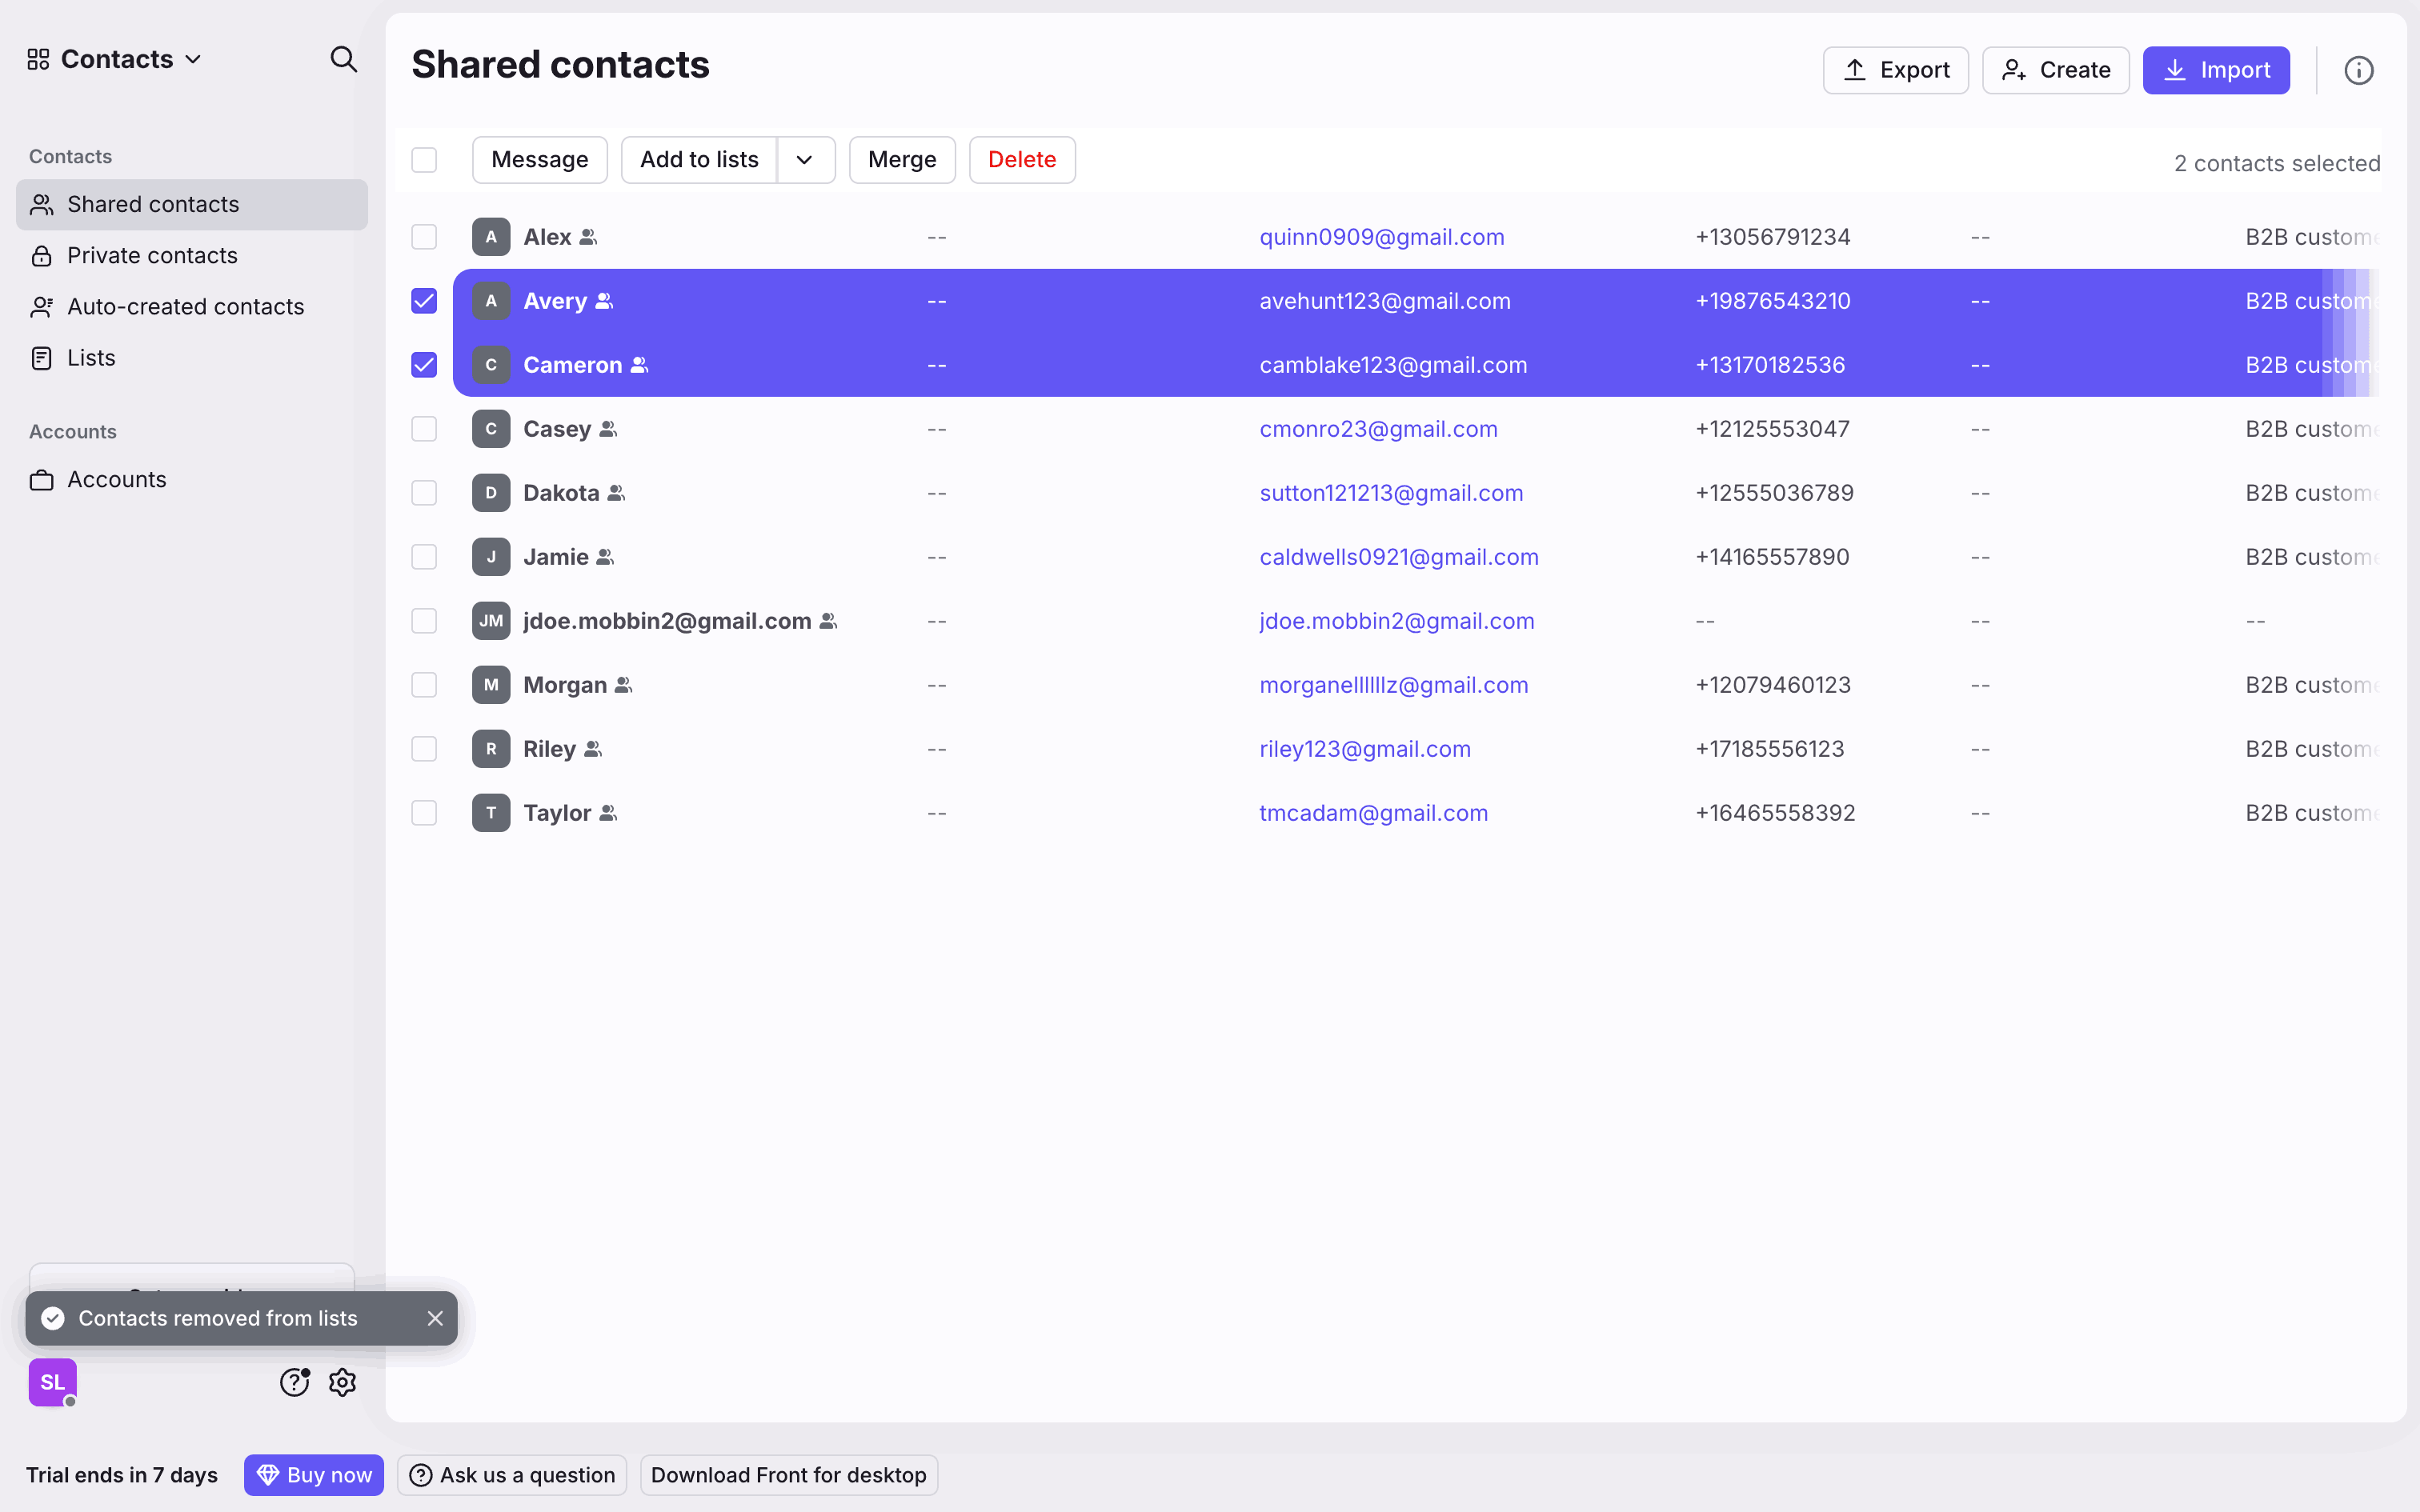Open Private contacts in the sidebar
The height and width of the screenshot is (1512, 2420).
[152, 256]
